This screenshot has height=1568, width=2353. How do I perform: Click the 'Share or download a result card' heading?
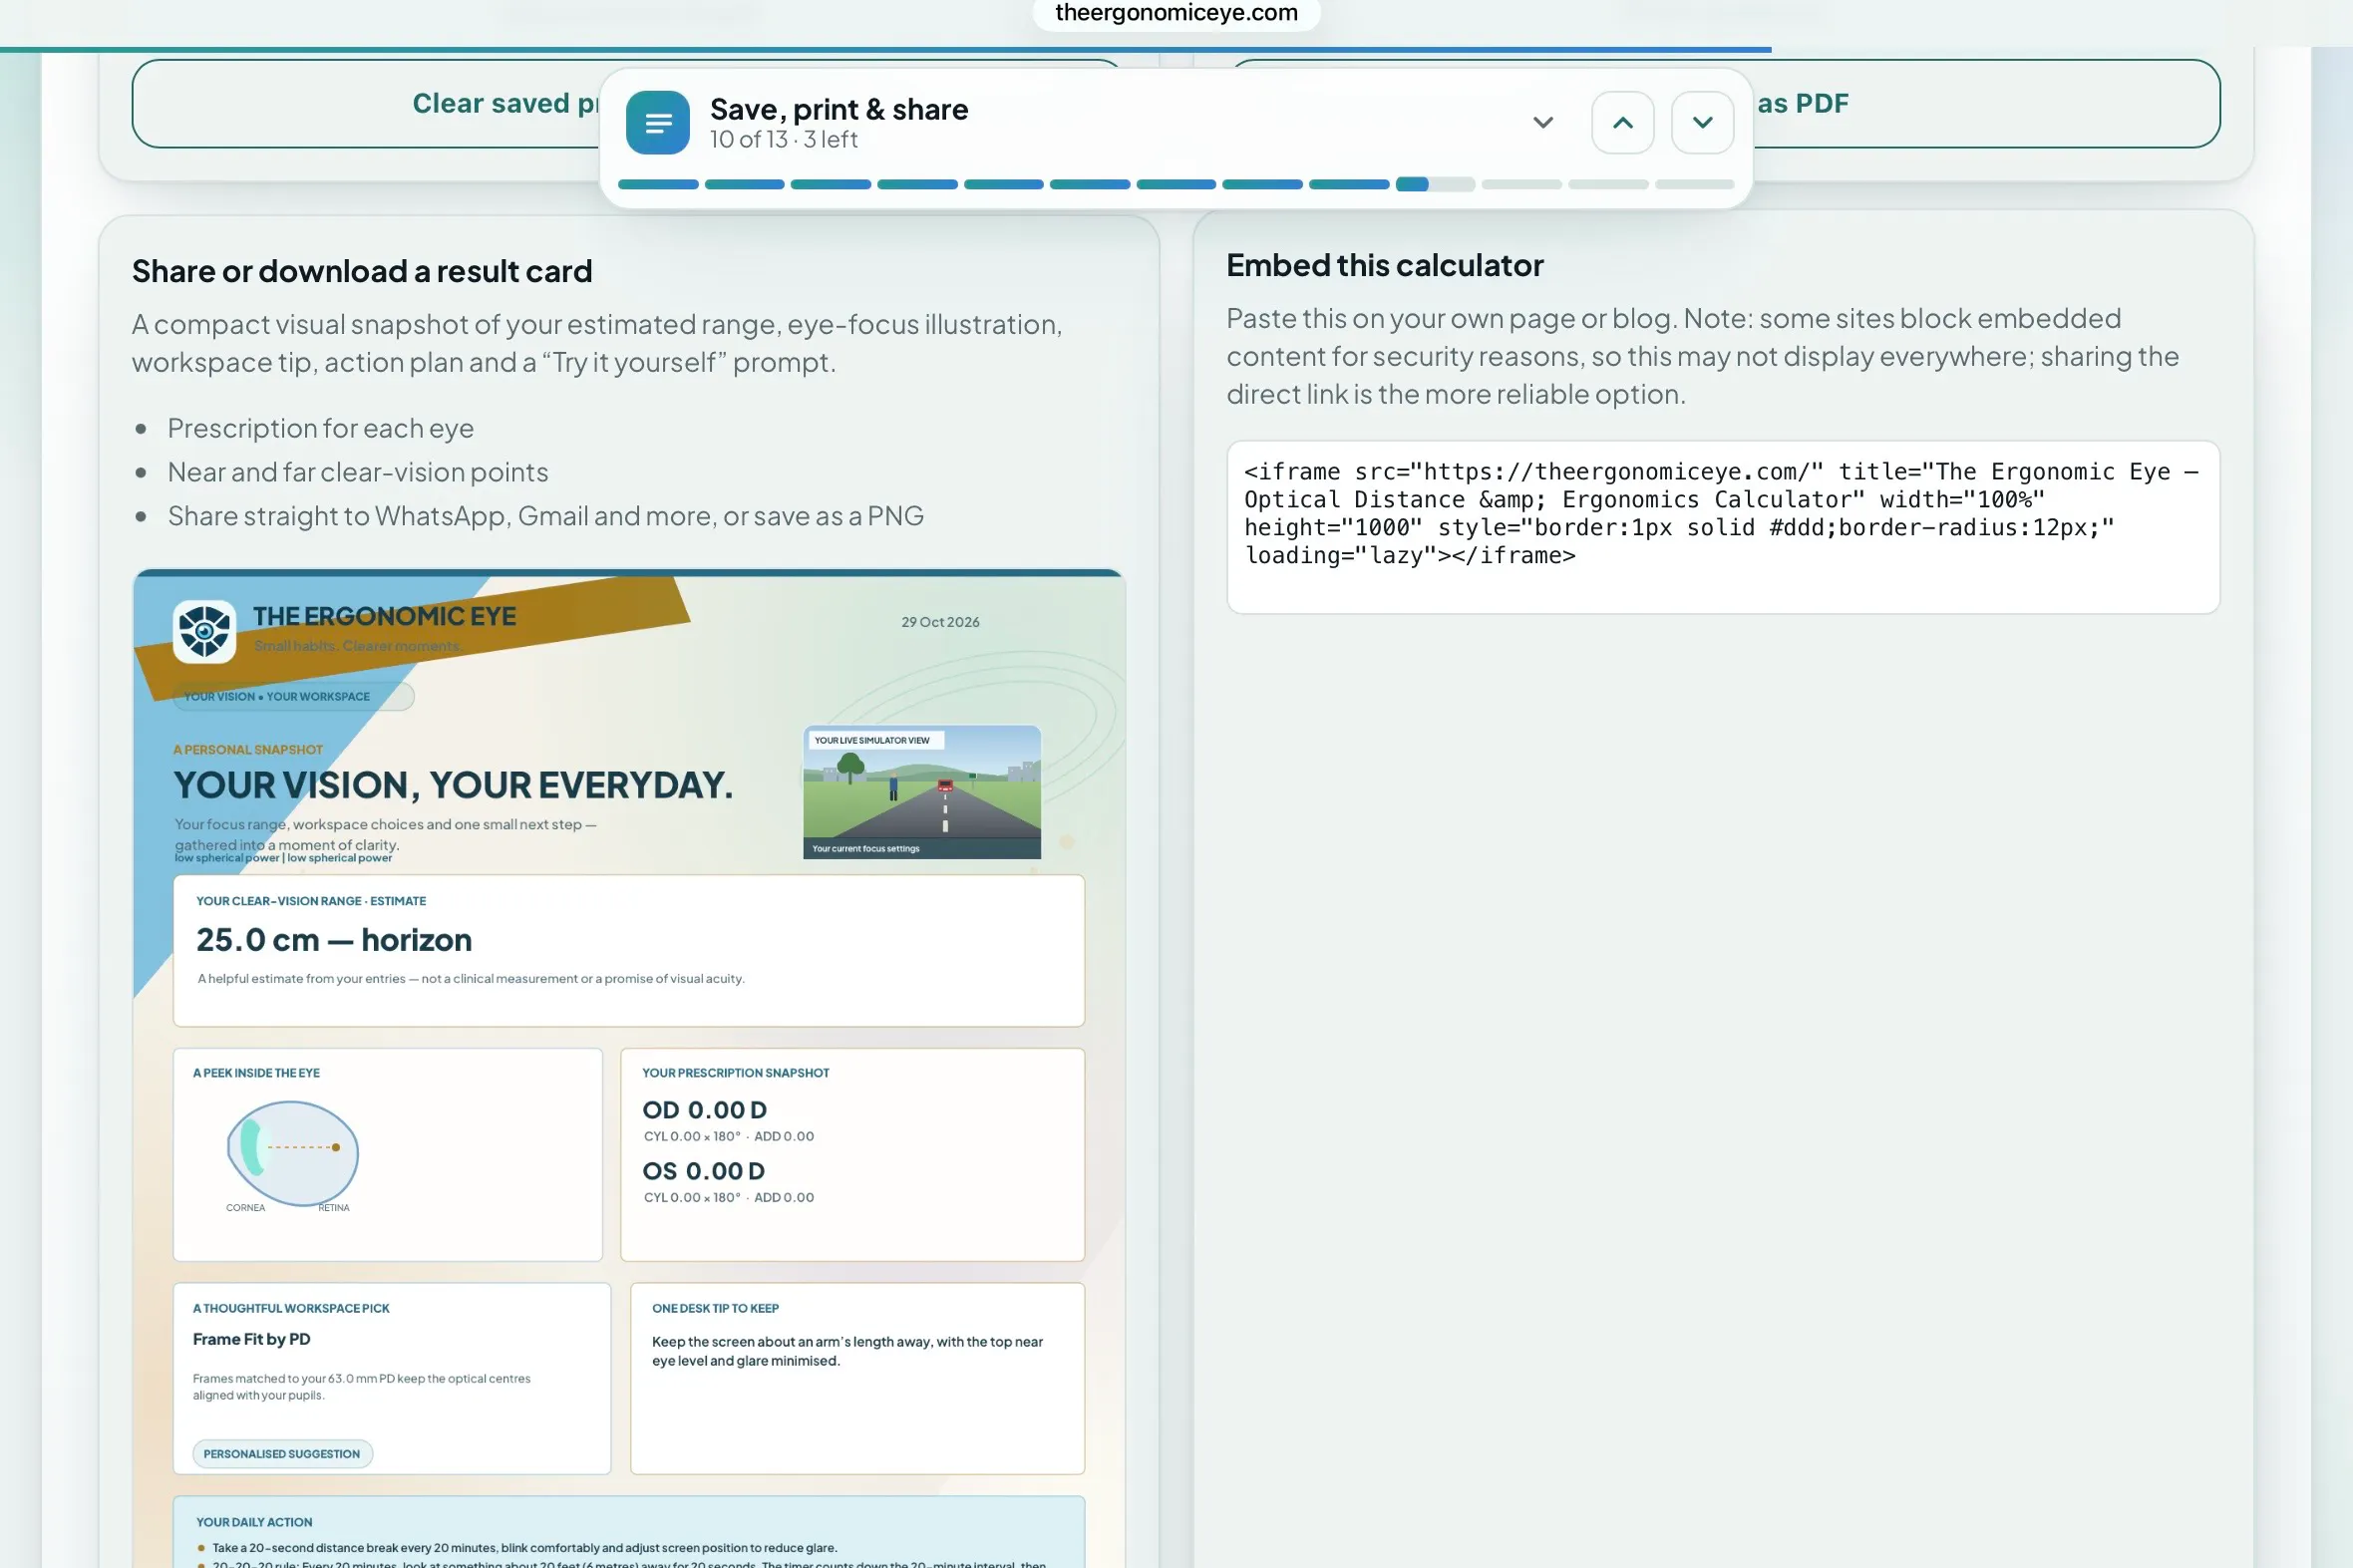[x=362, y=271]
